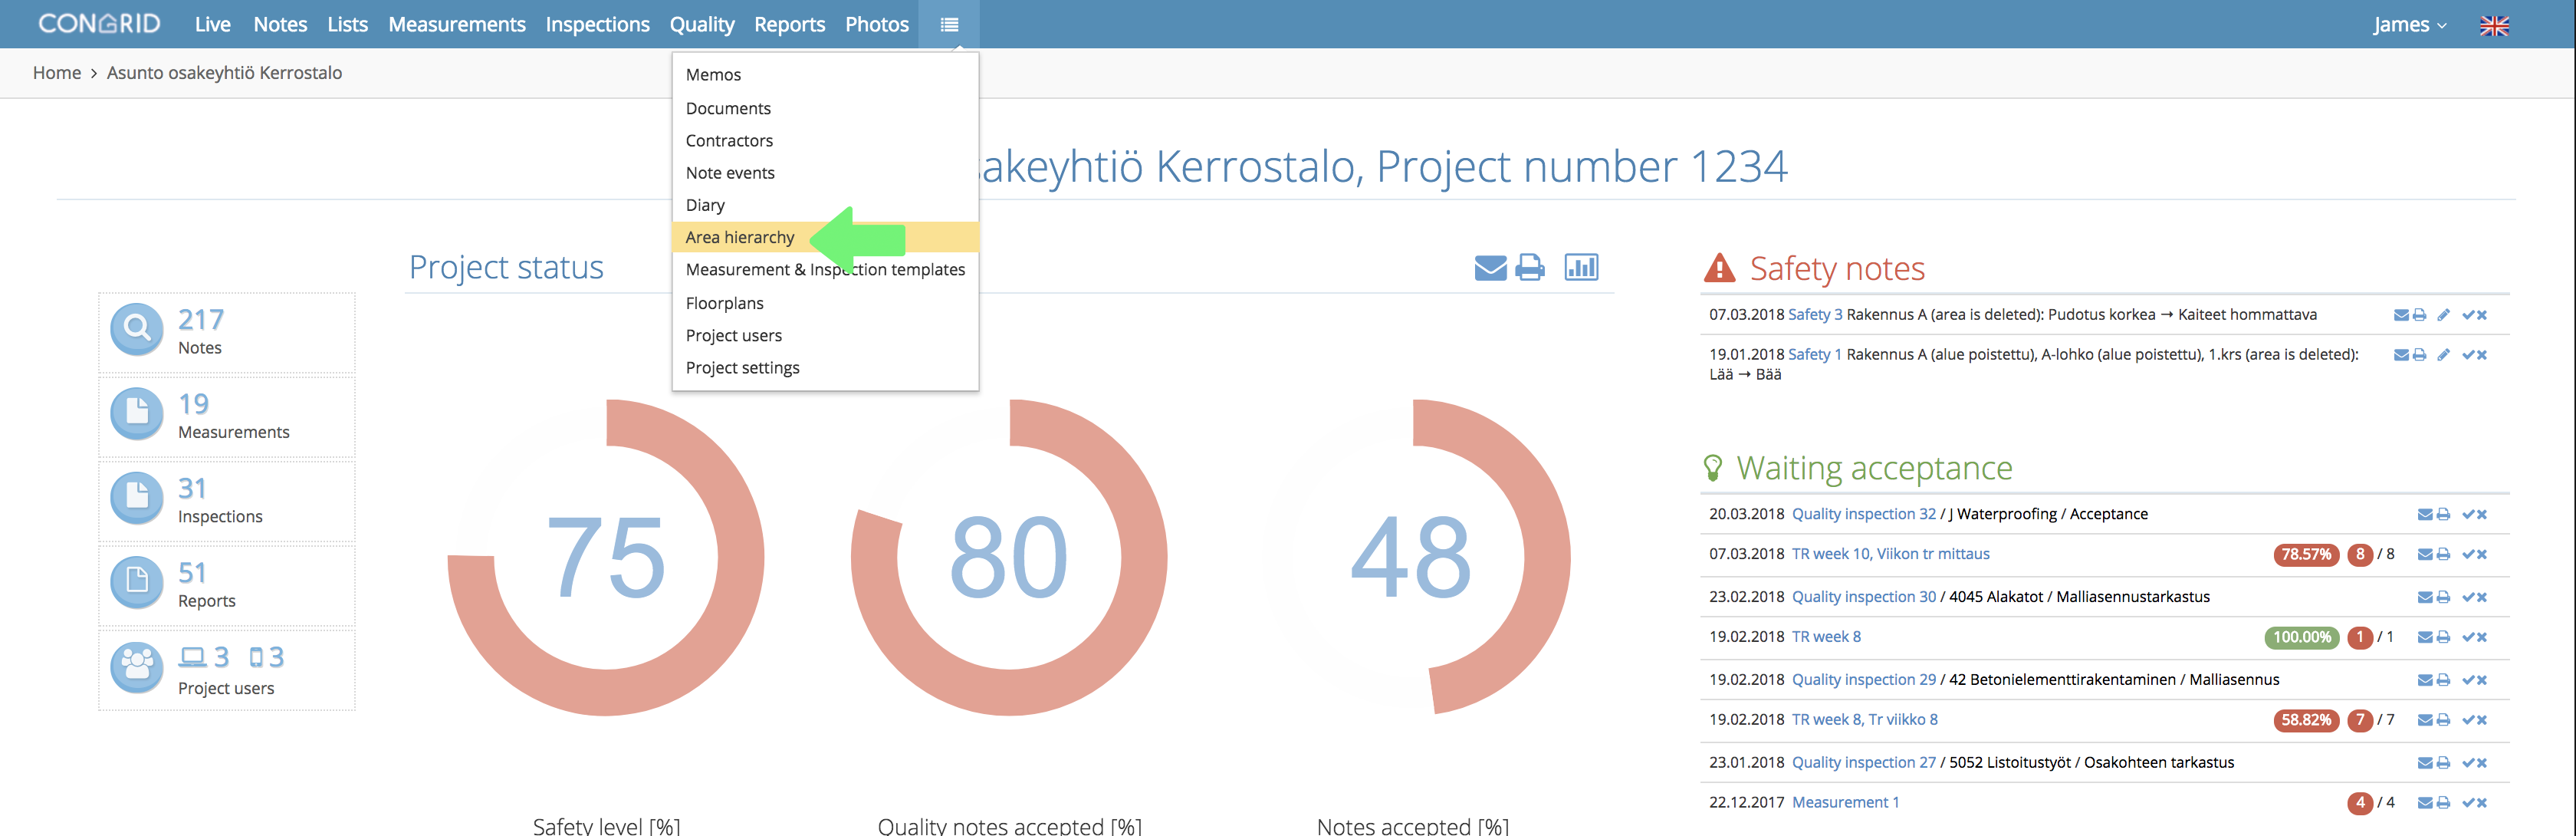The image size is (2576, 836).
Task: Reject TR week 10 row with X
Action: pos(2482,555)
